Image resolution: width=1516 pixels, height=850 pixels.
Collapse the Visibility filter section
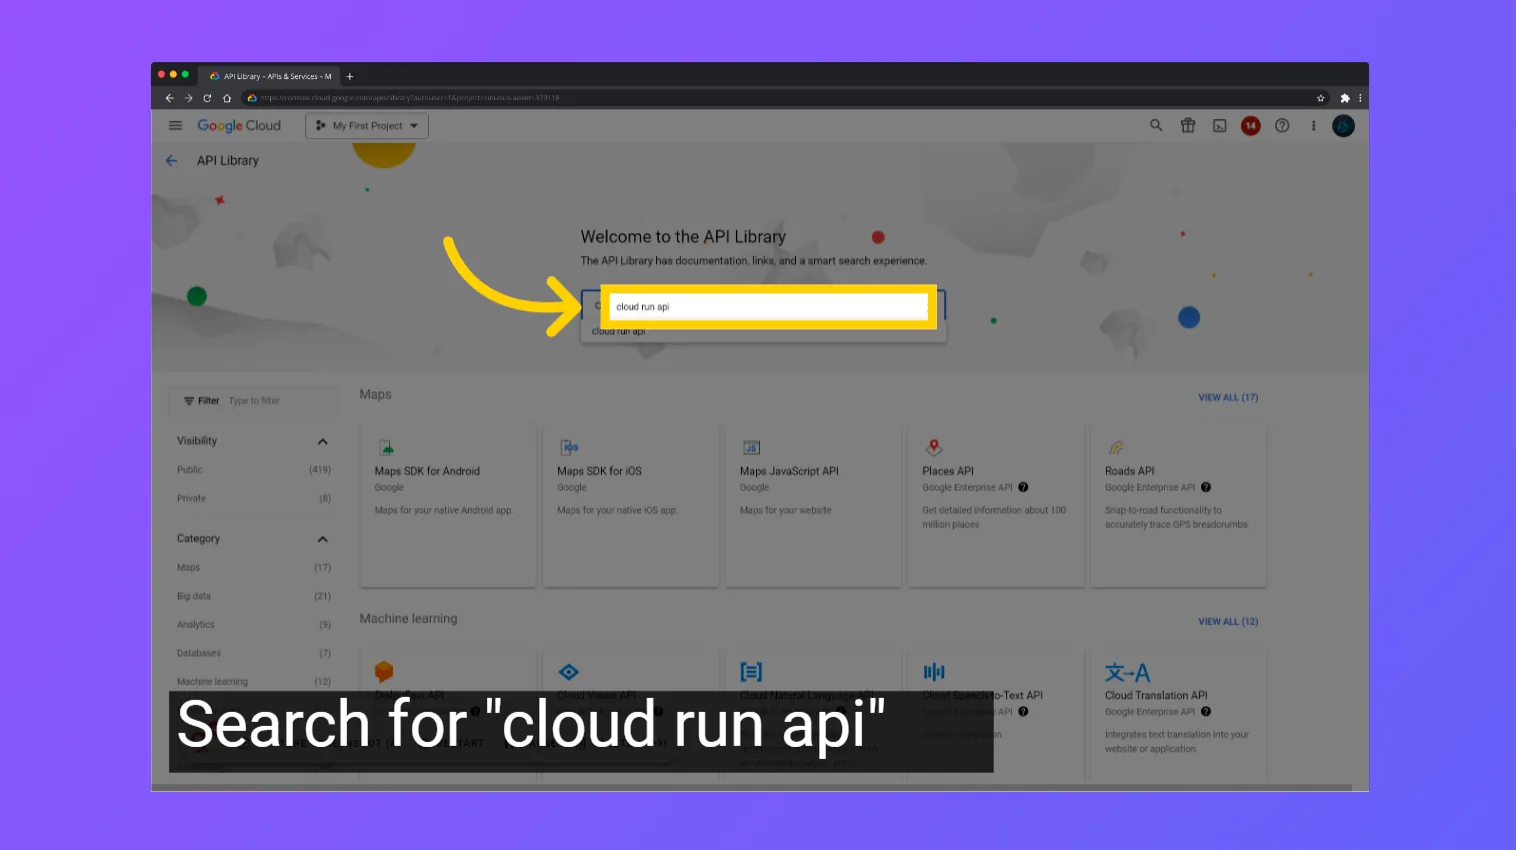(x=323, y=442)
